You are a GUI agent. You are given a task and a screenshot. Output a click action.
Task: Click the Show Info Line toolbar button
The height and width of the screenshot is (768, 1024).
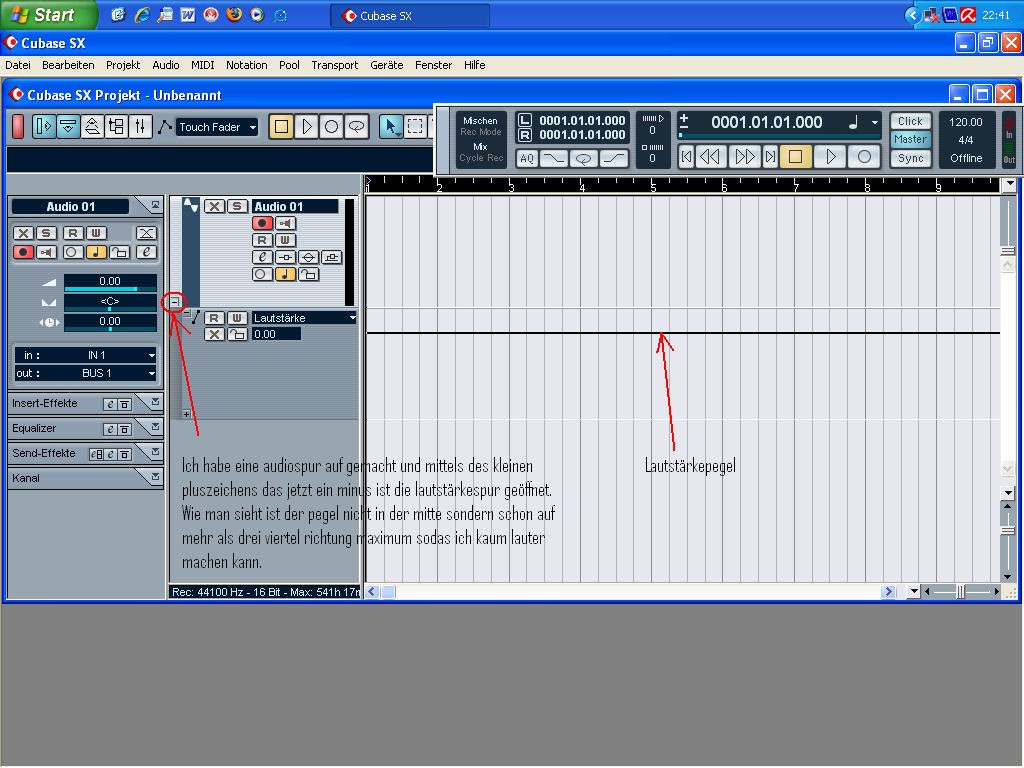[68, 126]
